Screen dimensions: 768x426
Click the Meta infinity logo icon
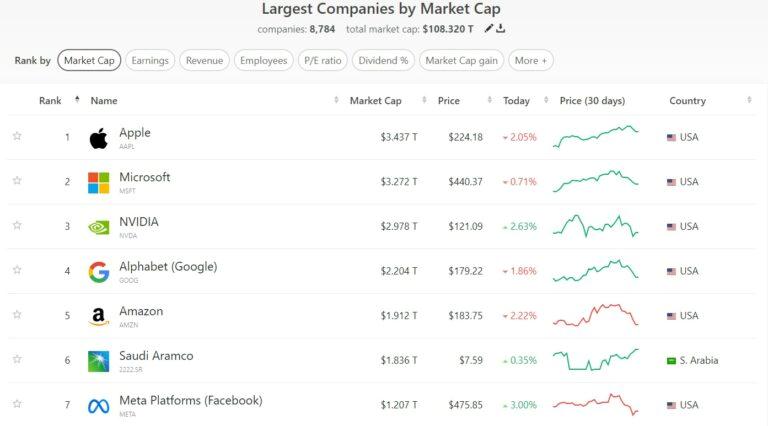click(x=98, y=406)
